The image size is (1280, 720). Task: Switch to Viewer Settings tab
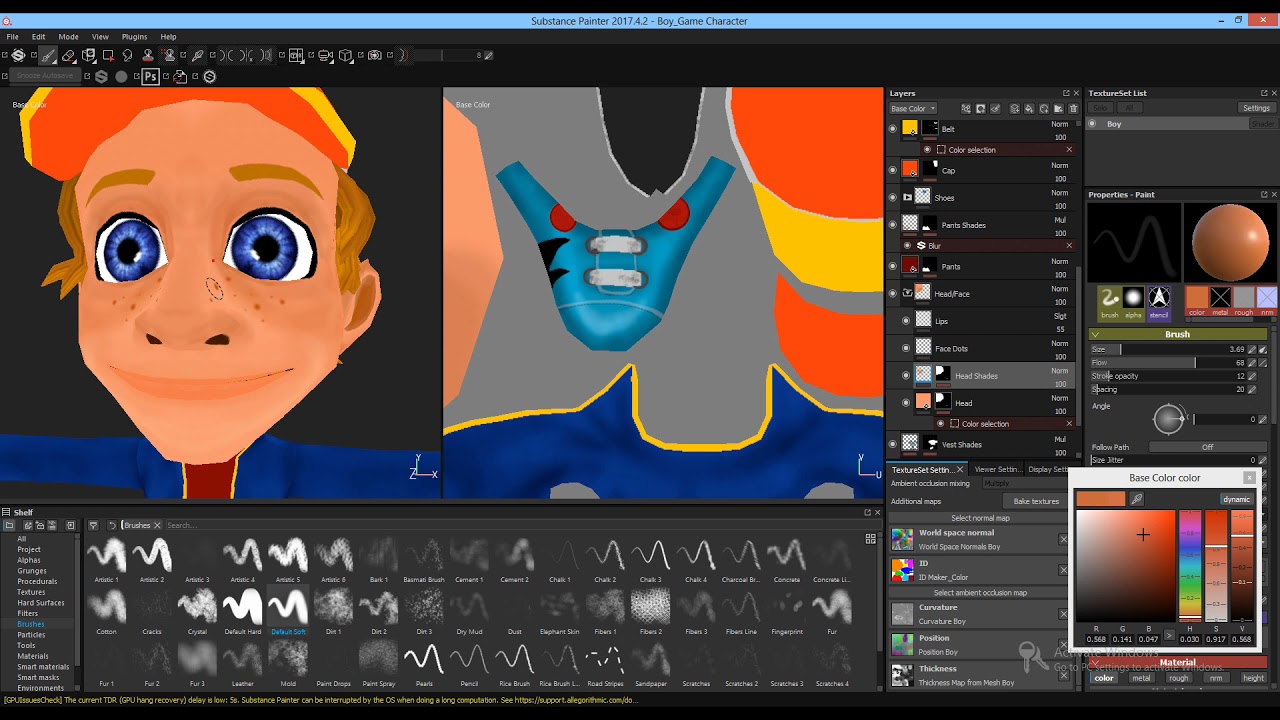tap(997, 469)
